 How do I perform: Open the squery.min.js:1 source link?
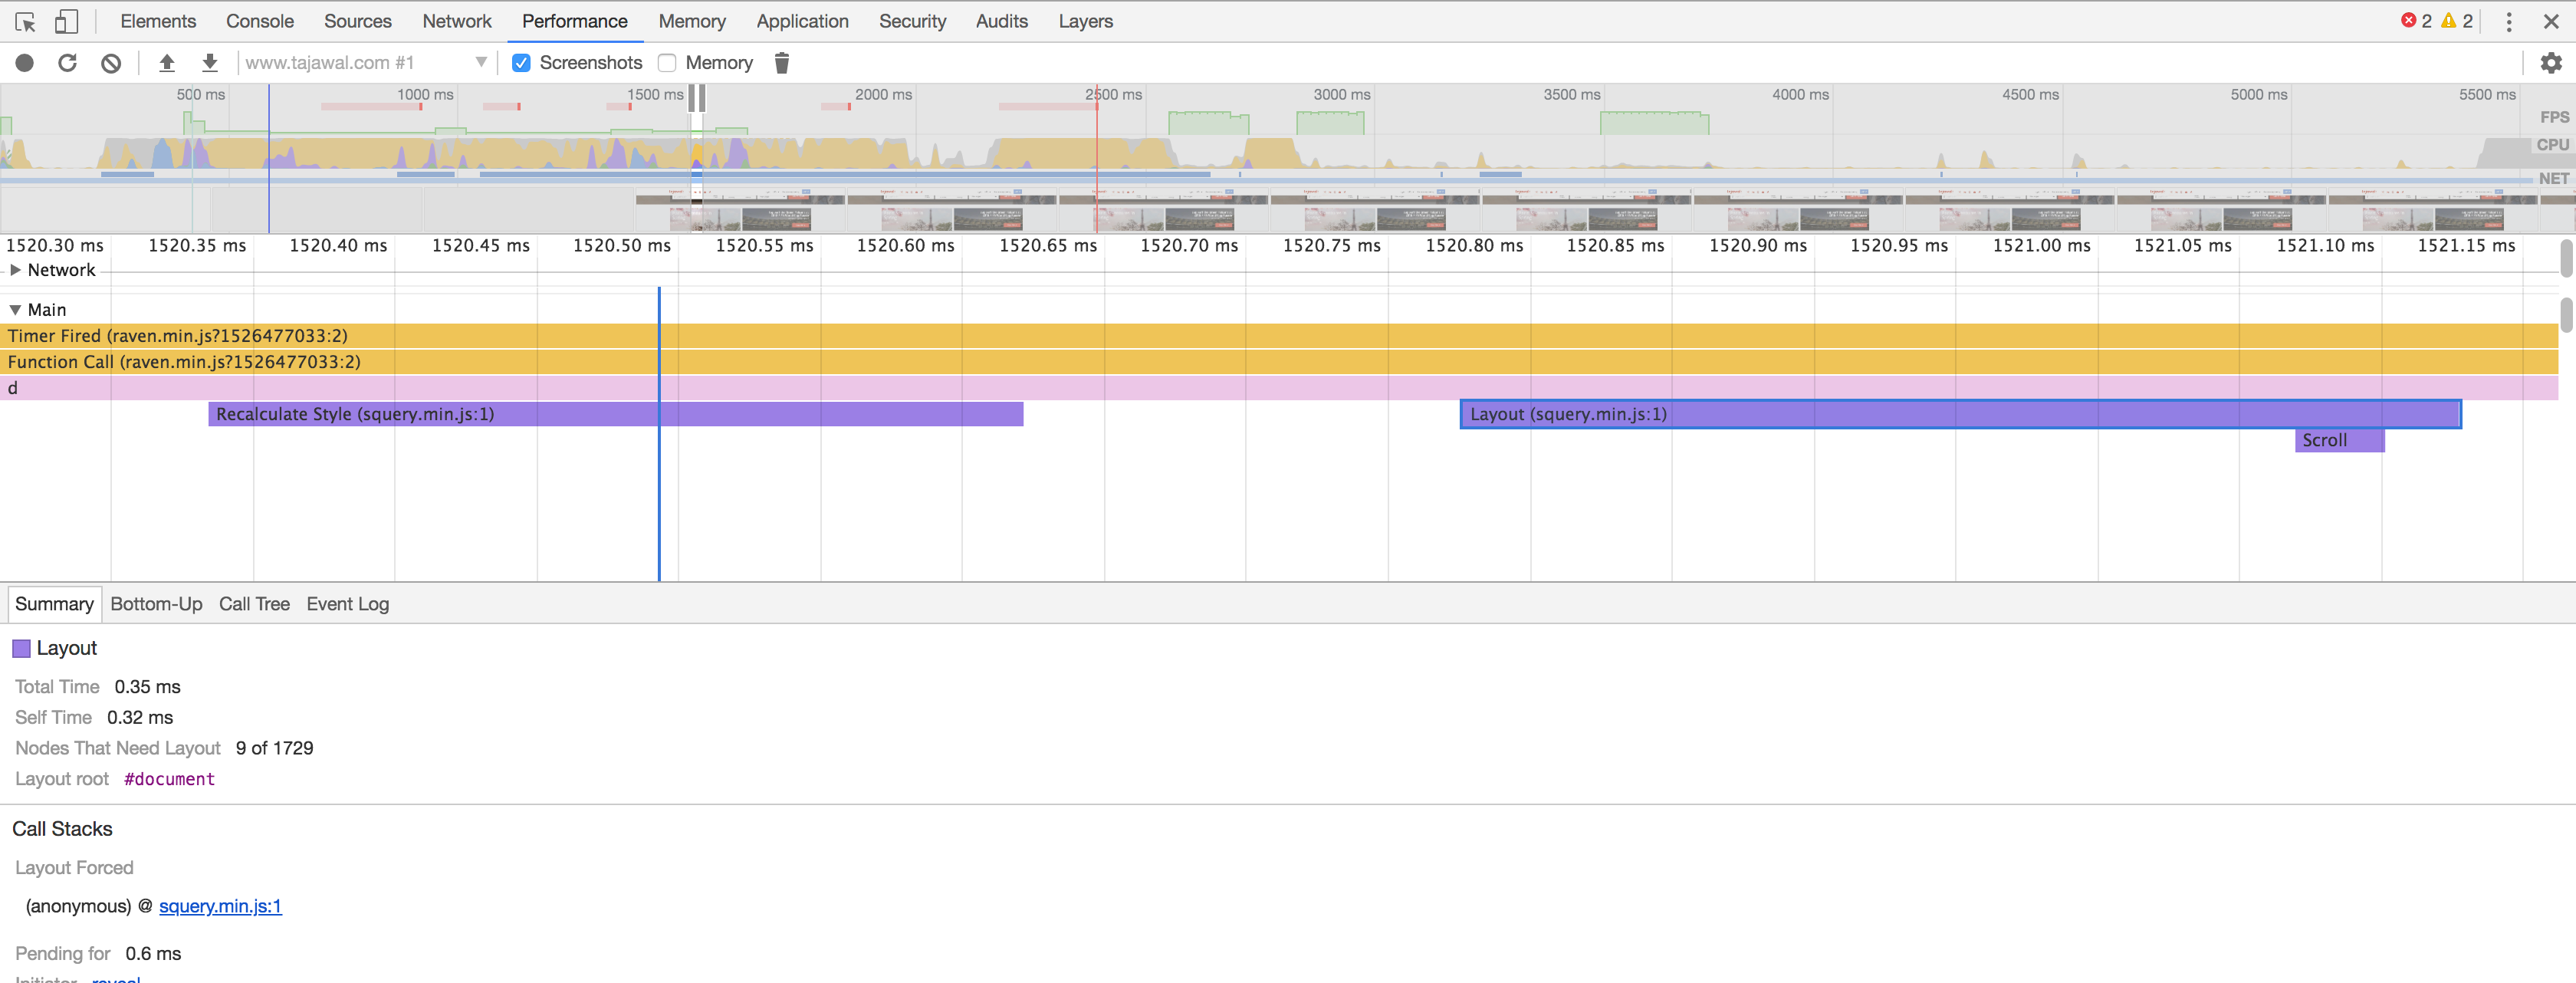tap(220, 906)
